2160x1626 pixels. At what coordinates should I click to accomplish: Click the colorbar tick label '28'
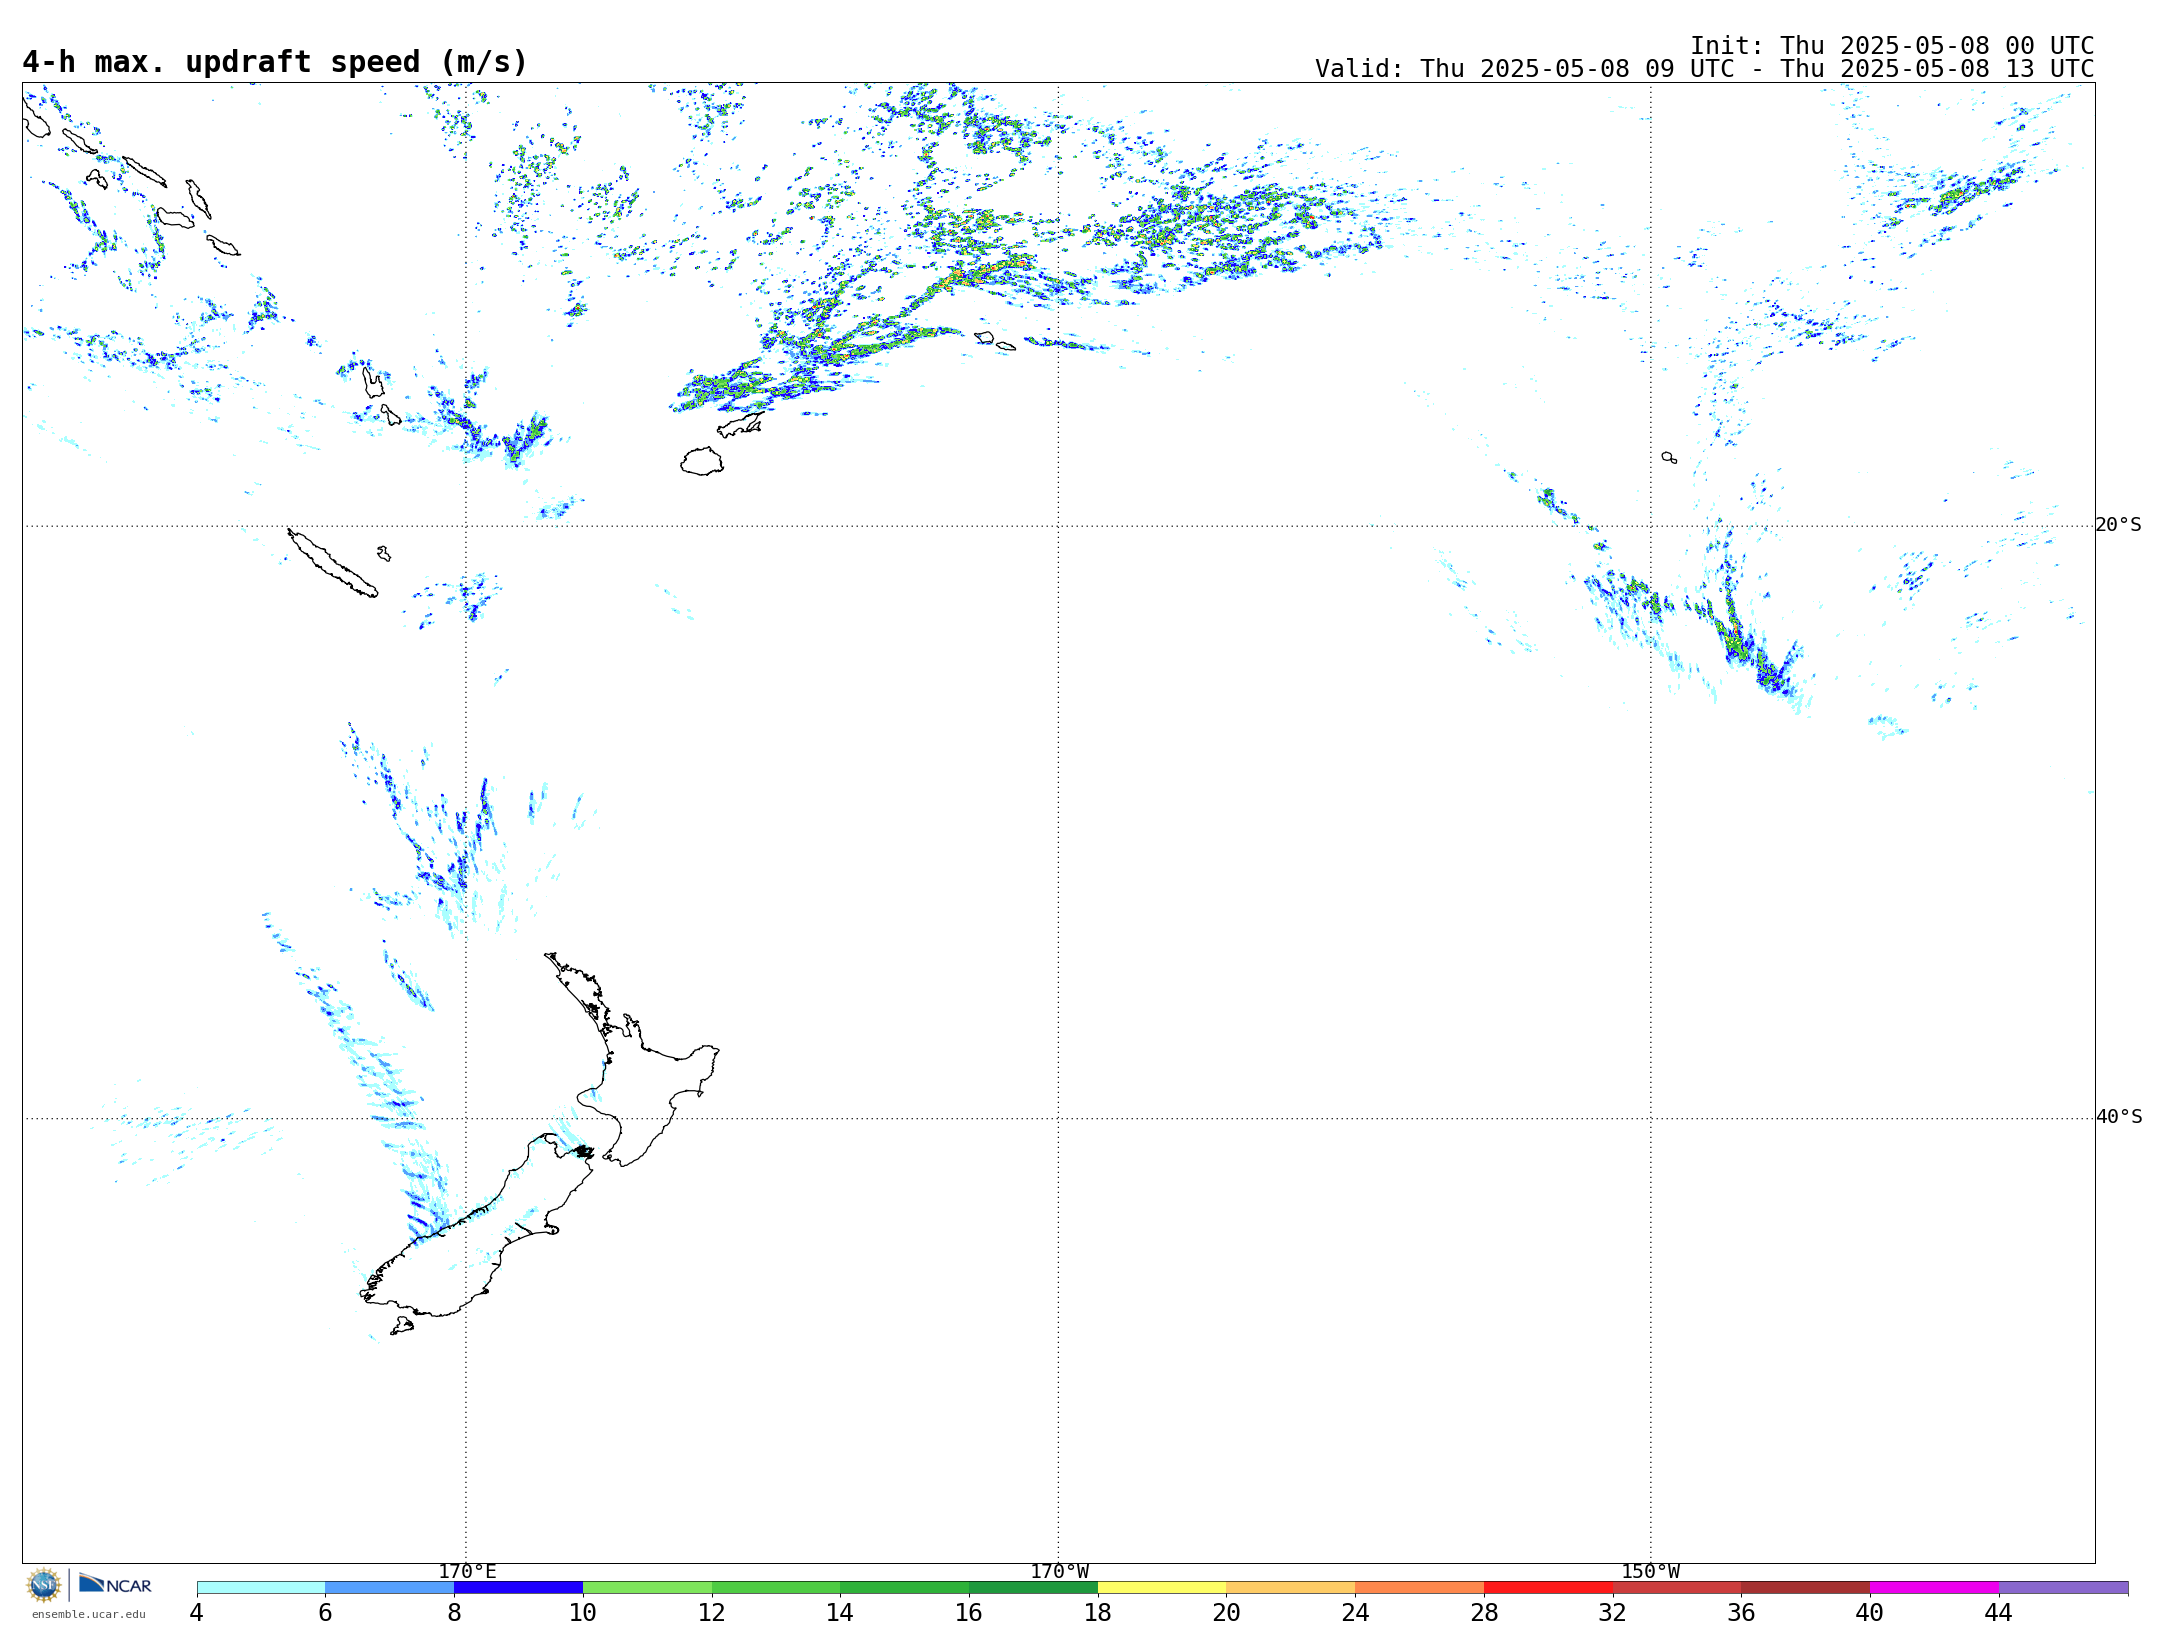[1484, 1612]
